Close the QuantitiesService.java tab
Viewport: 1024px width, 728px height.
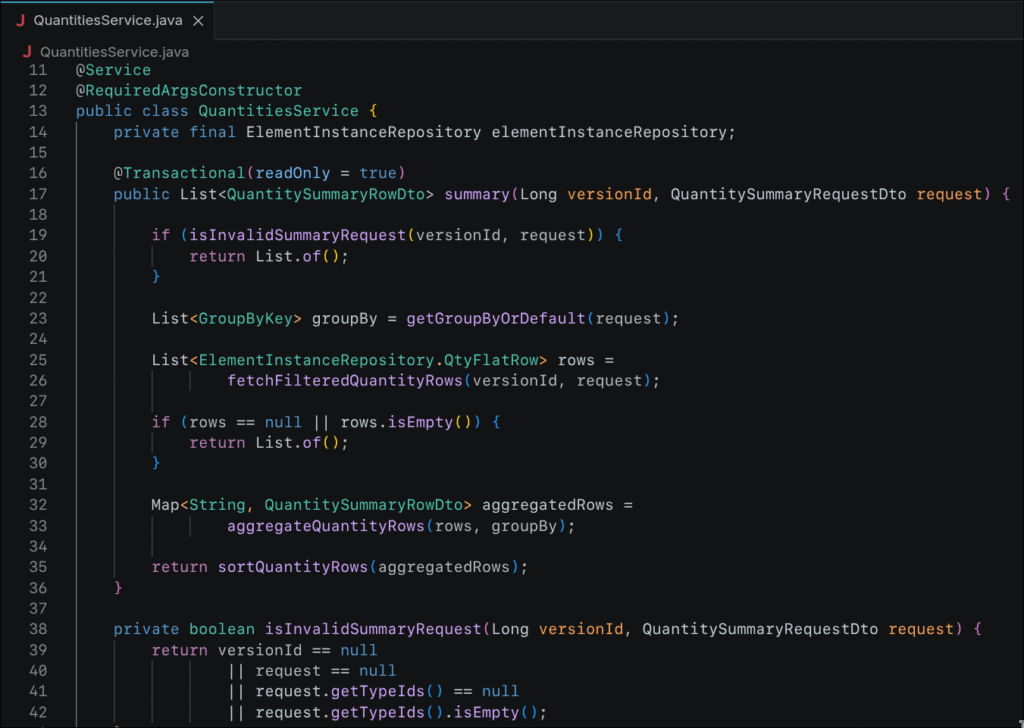[198, 21]
